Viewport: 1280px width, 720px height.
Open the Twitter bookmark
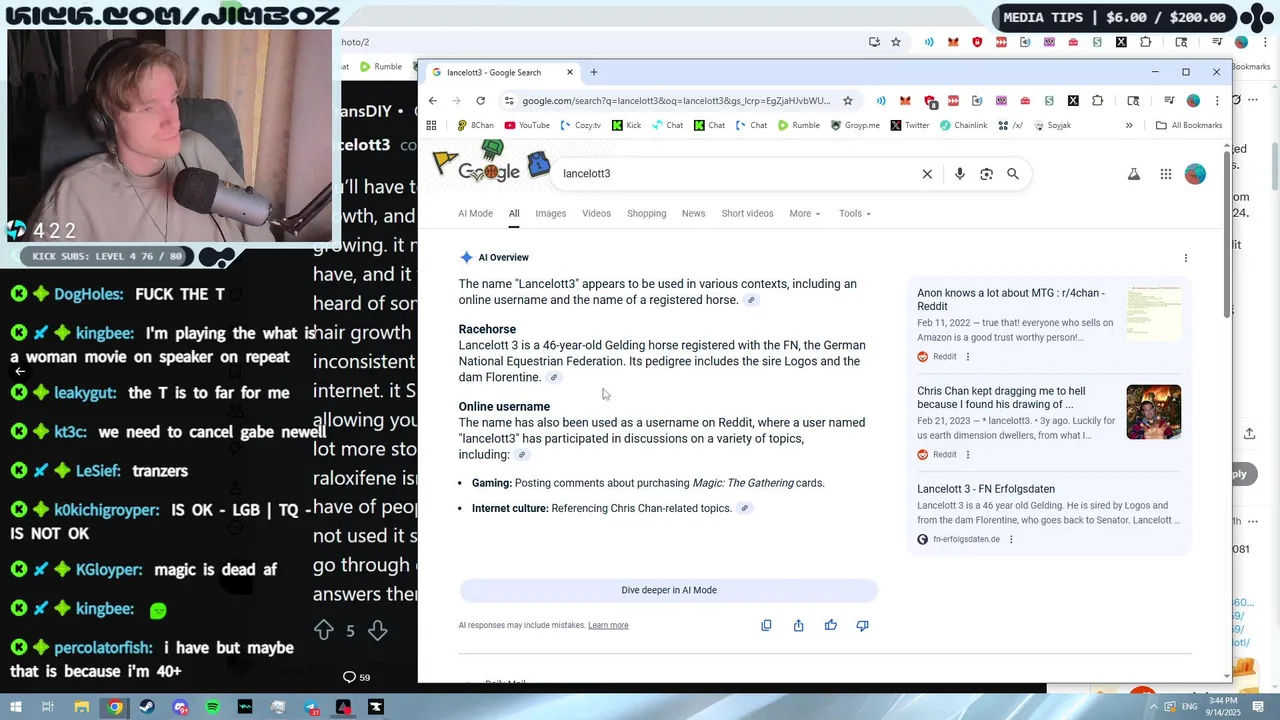coord(910,125)
